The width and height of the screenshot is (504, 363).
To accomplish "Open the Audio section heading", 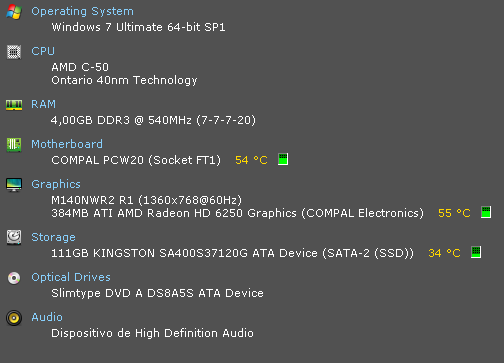I will coord(47,317).
